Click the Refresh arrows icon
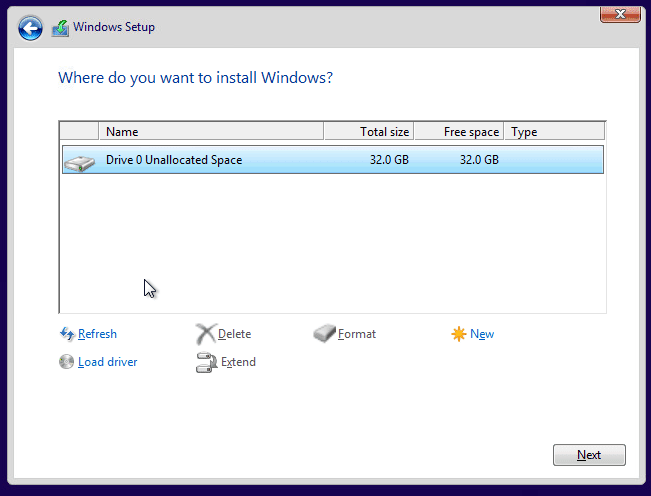The width and height of the screenshot is (651, 496). 67,334
